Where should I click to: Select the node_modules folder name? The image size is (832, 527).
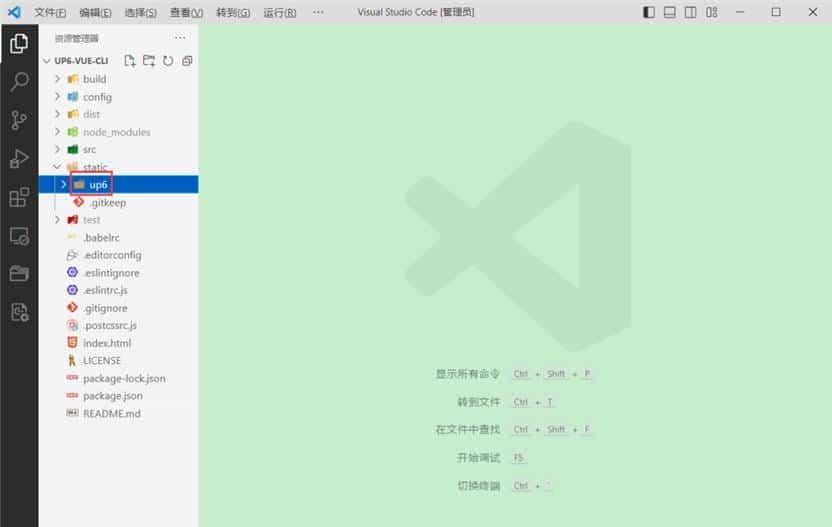pos(117,132)
